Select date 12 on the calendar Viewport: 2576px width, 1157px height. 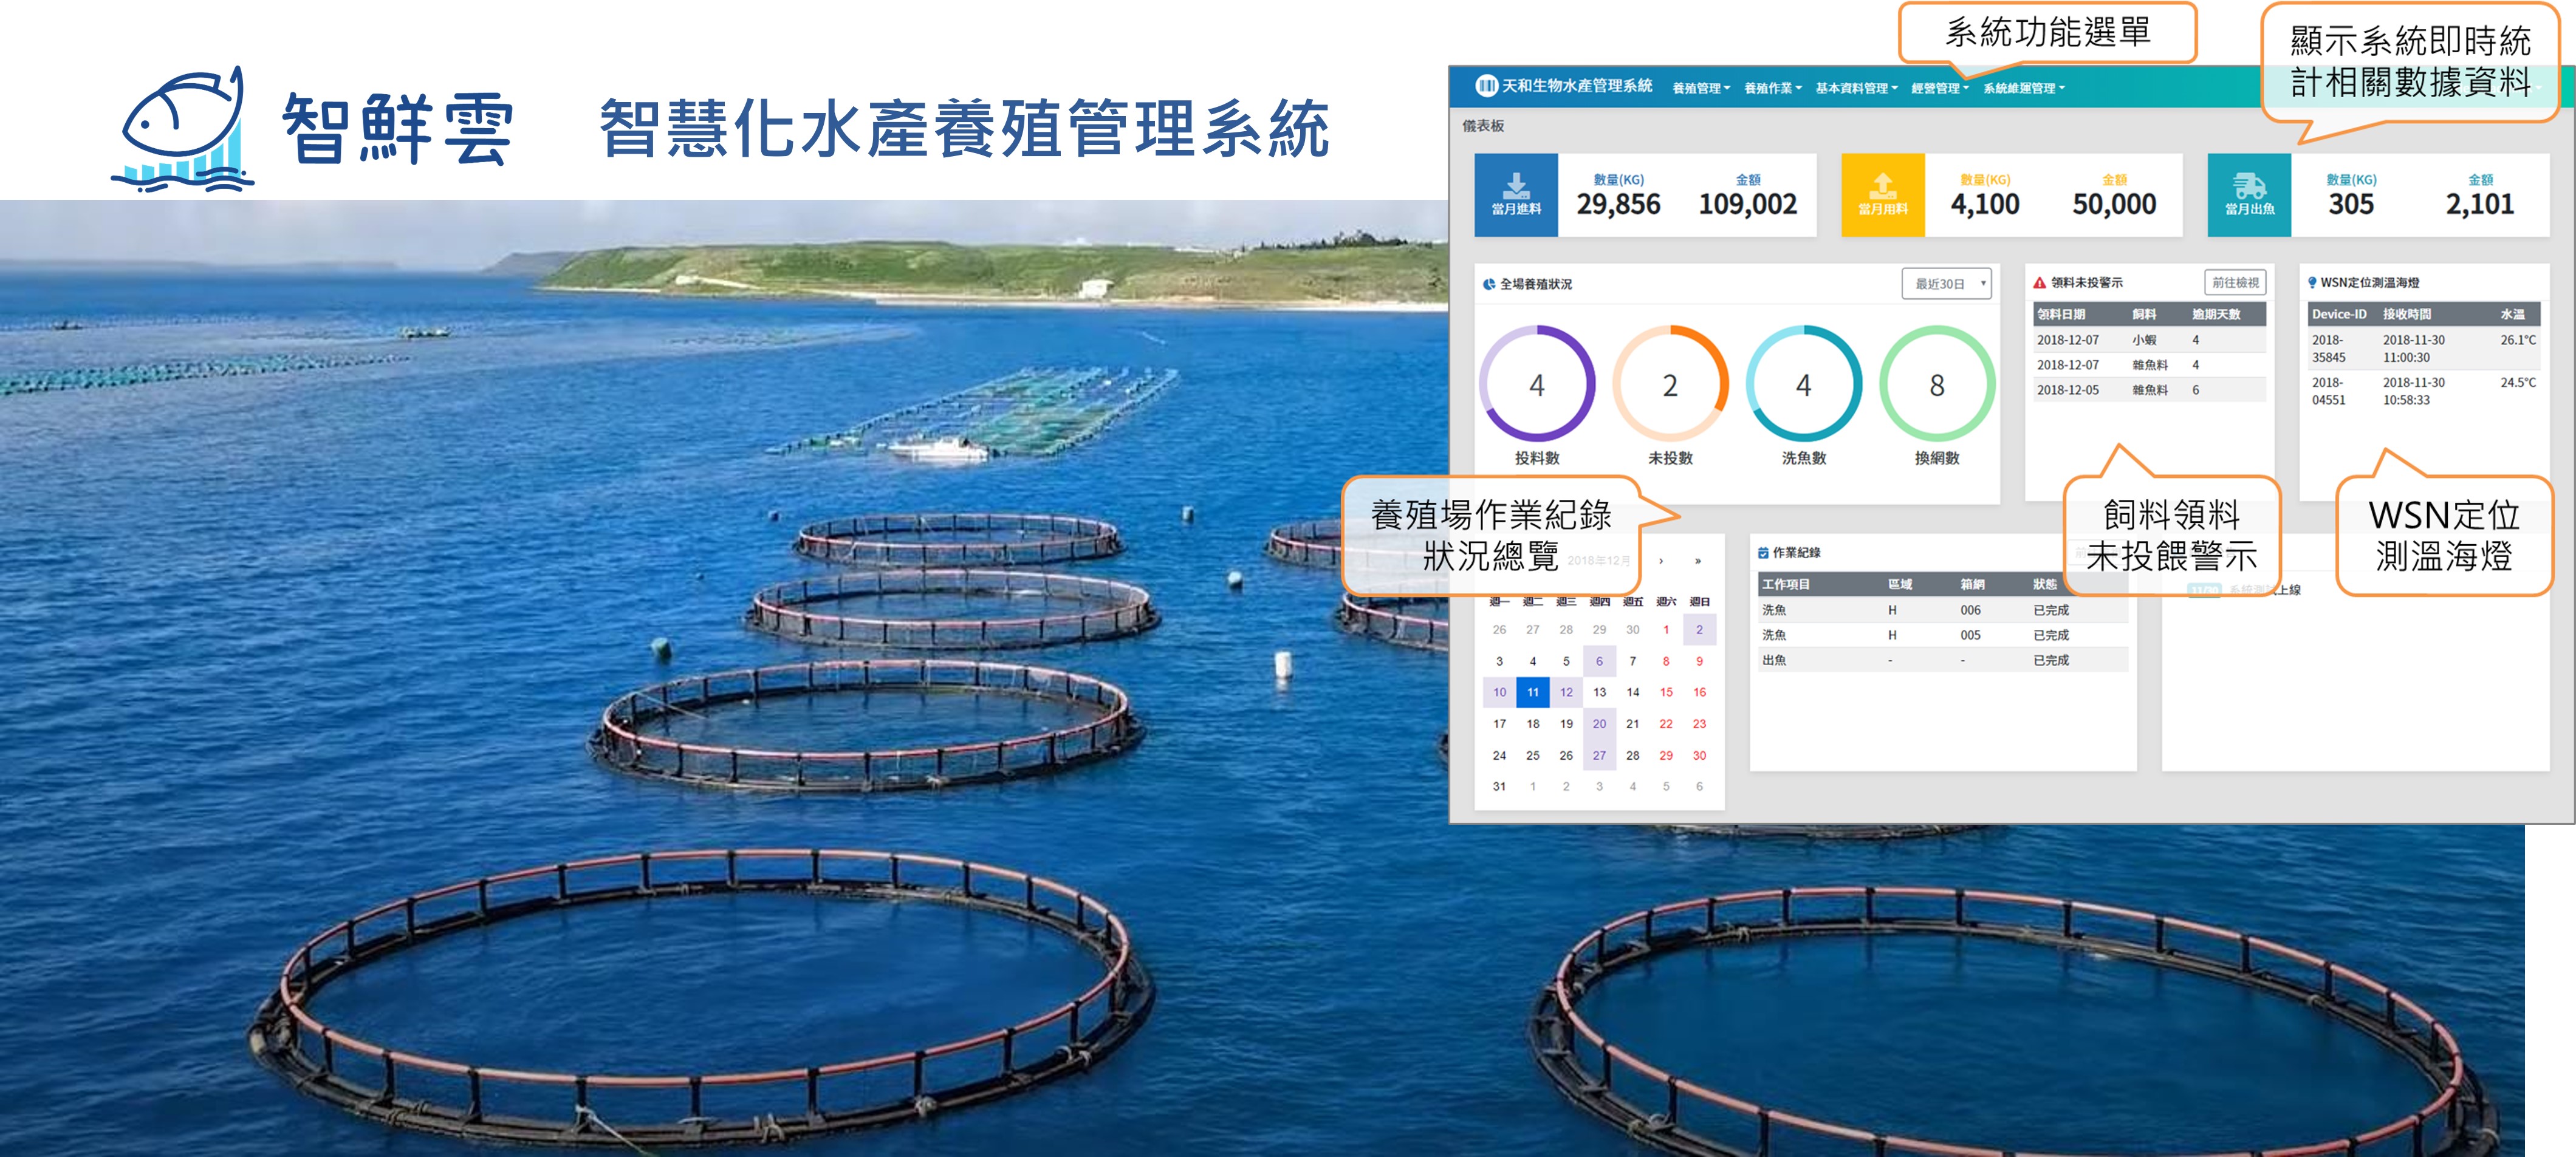1566,692
